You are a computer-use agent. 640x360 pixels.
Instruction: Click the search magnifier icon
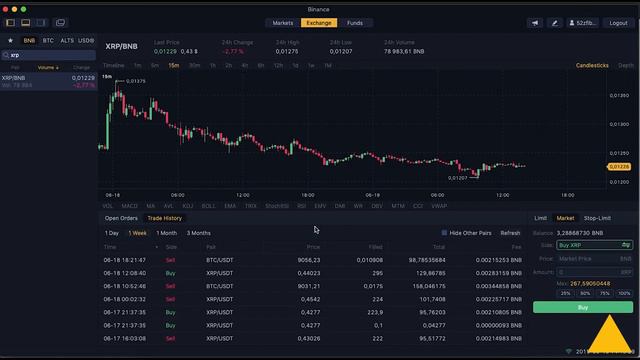pyautogui.click(x=6, y=55)
